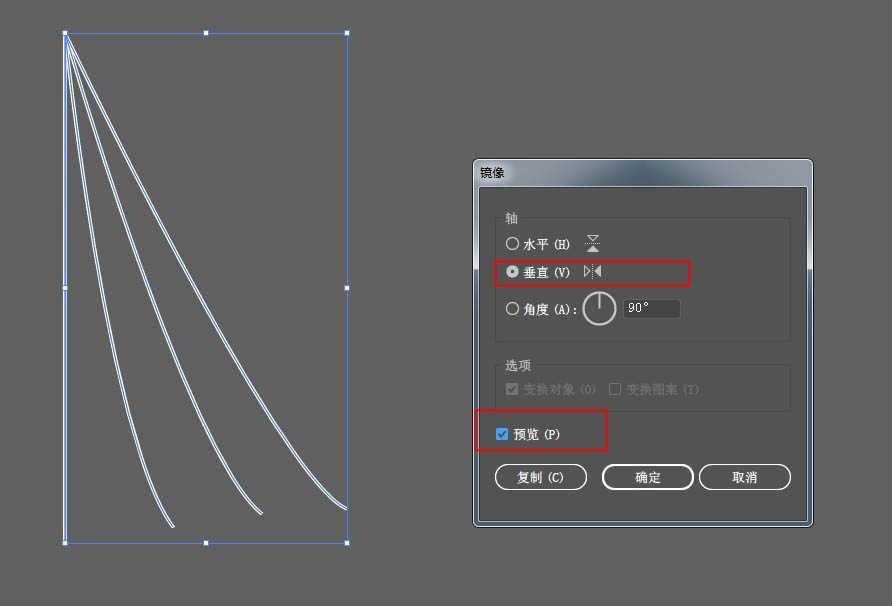Image resolution: width=892 pixels, height=606 pixels.
Task: Toggle the Preview (预览) checkbox
Action: coord(502,434)
